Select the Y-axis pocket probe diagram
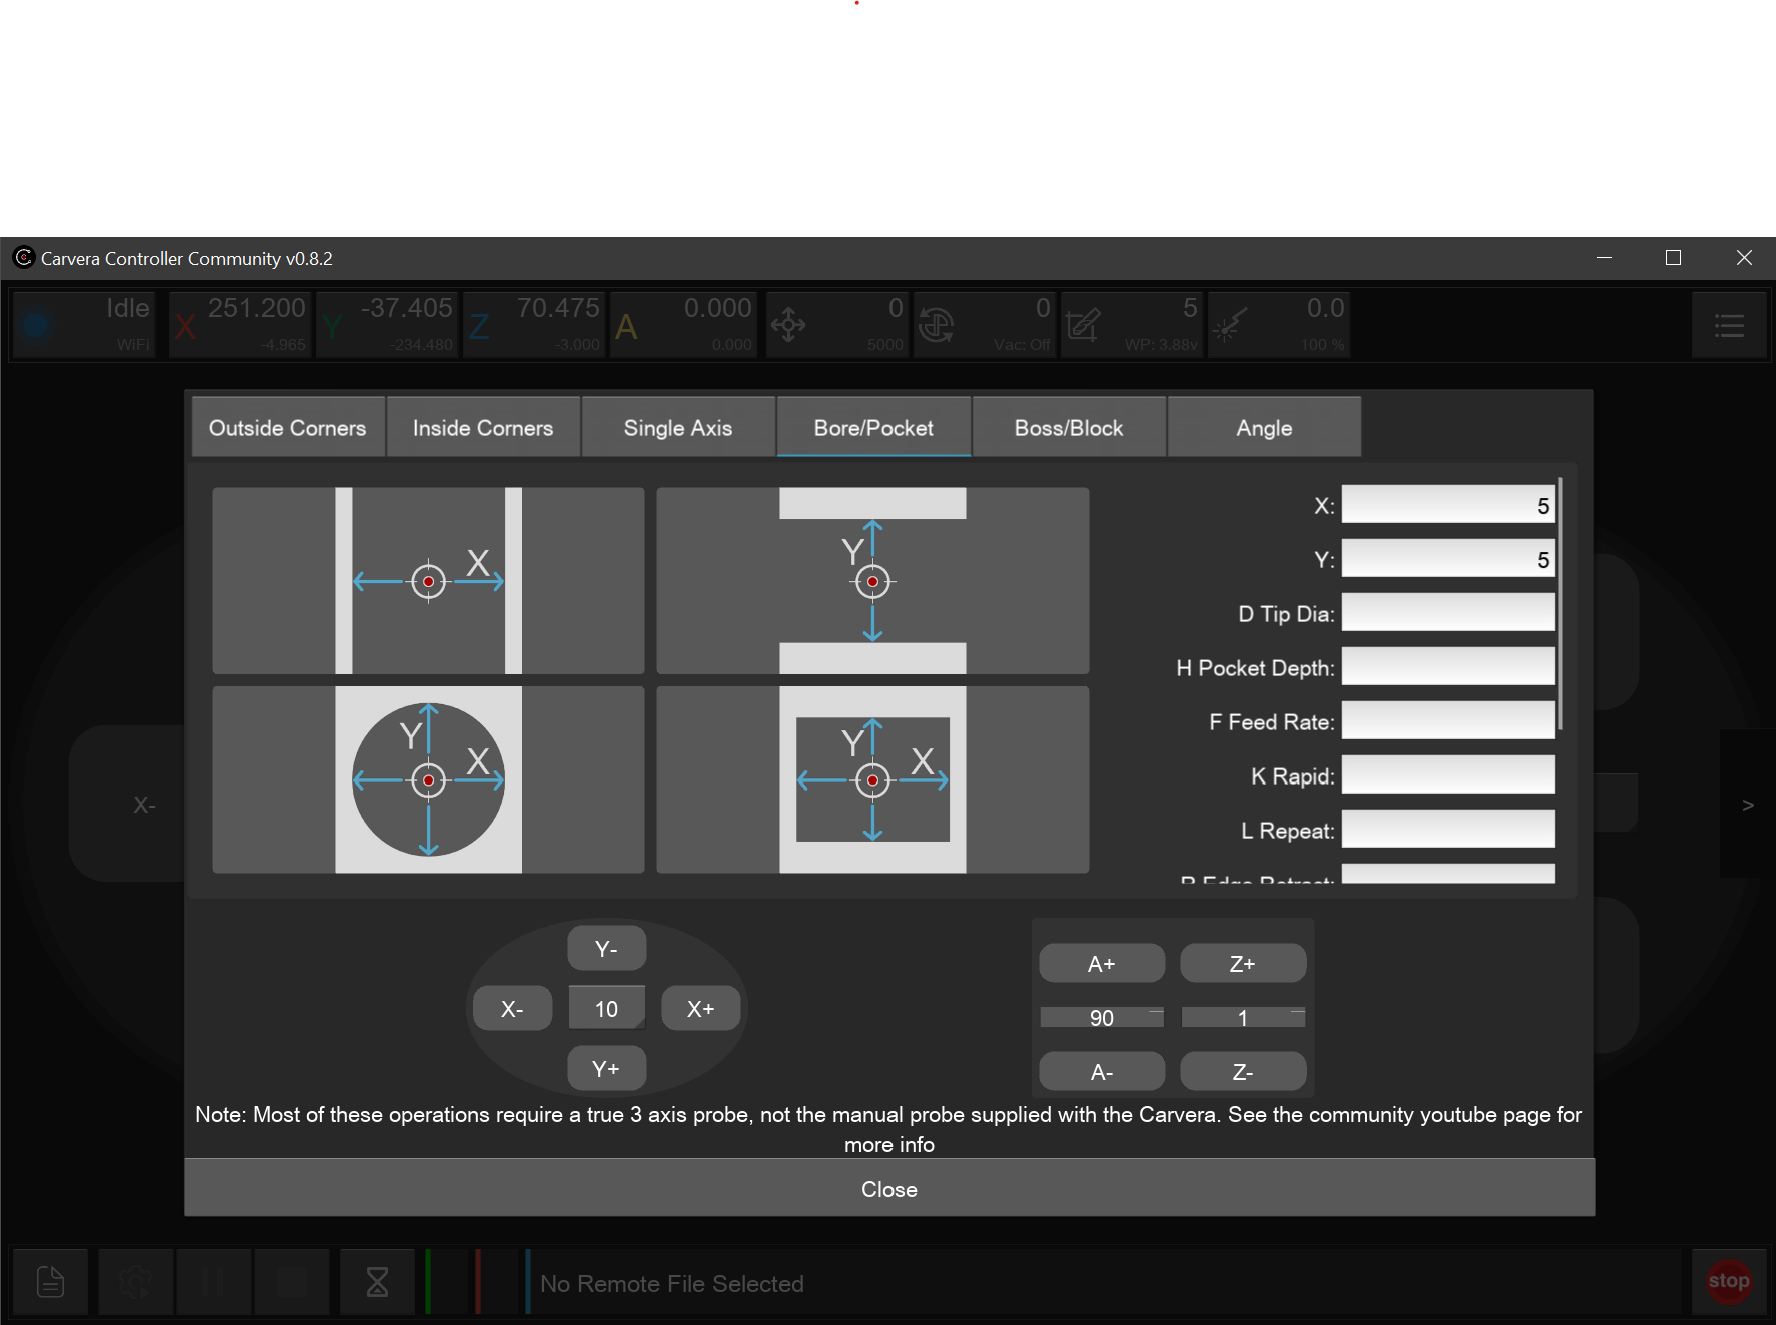This screenshot has width=1776, height=1325. coord(872,581)
